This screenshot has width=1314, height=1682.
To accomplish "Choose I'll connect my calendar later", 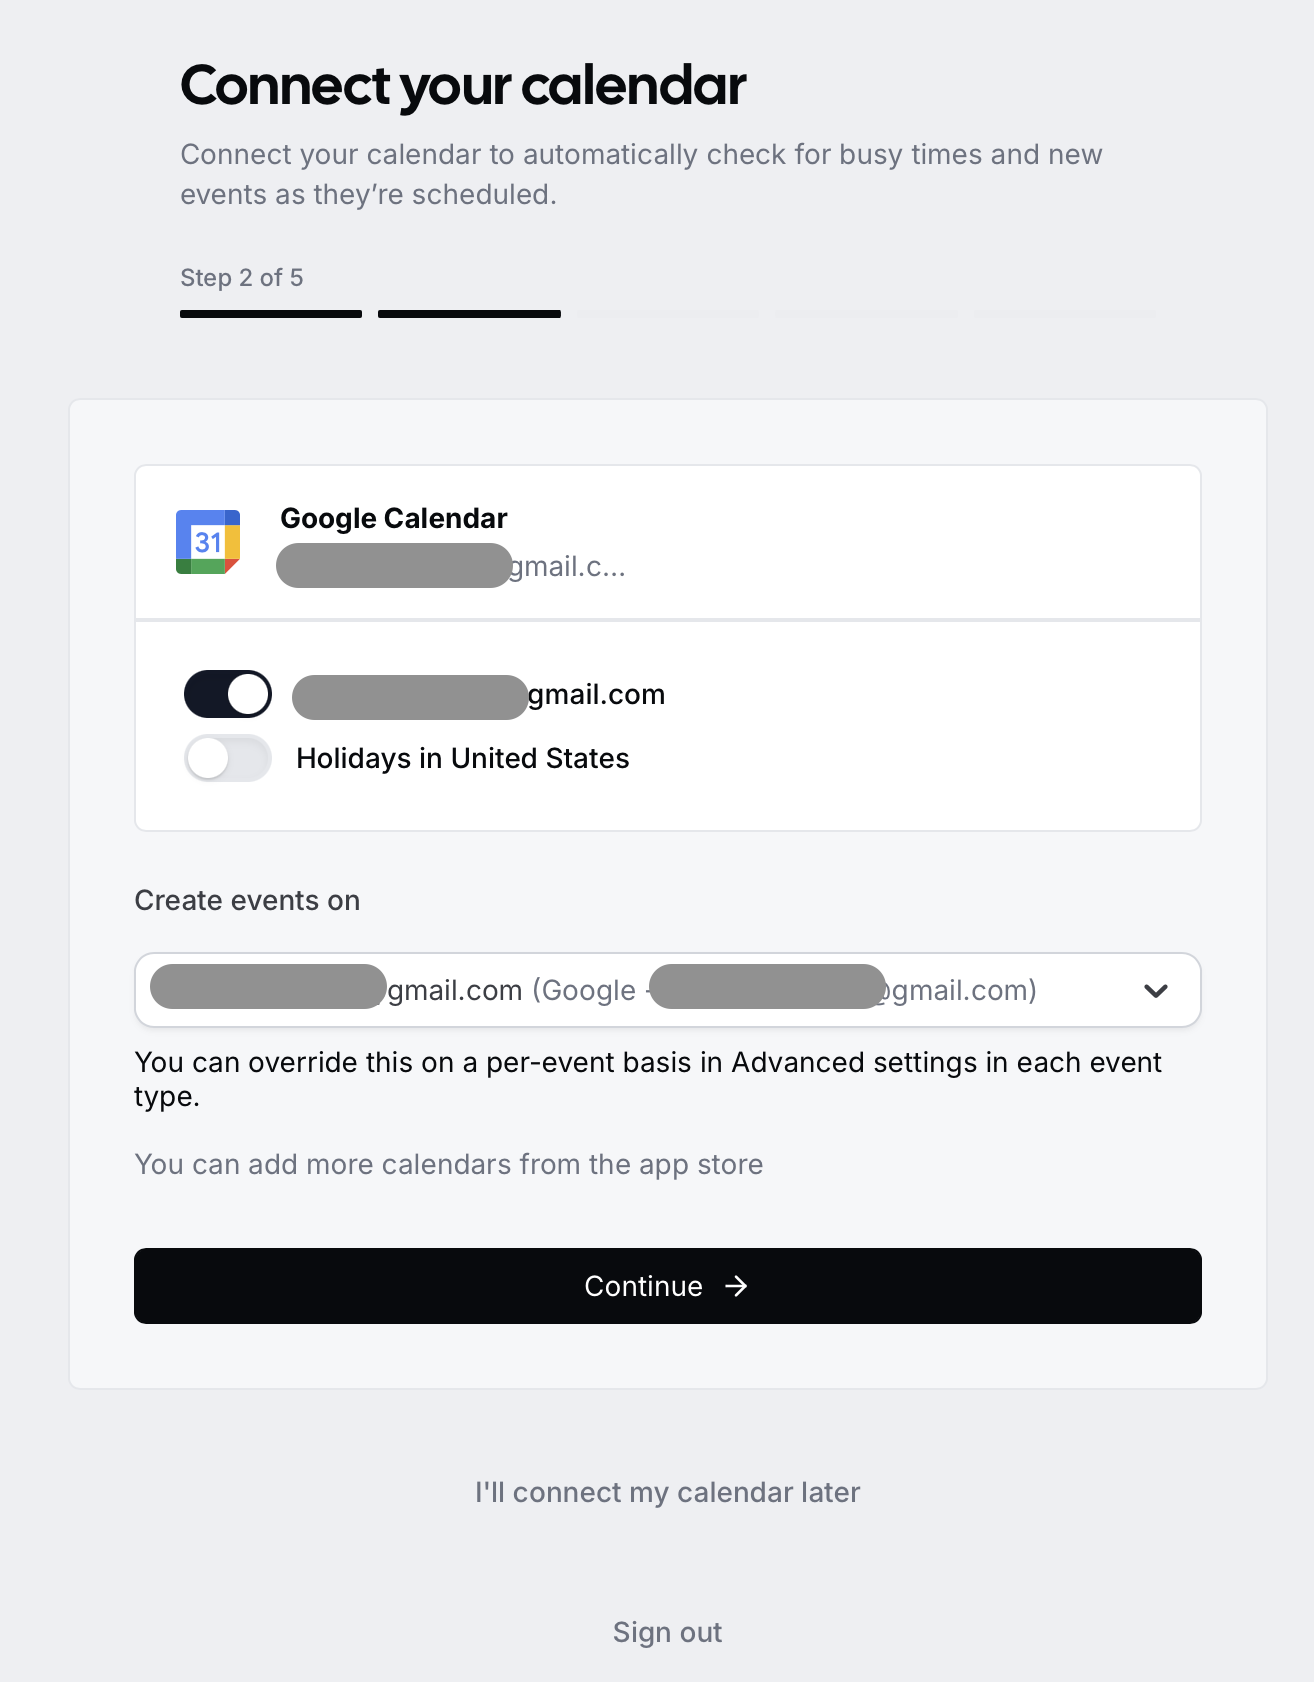I will coord(668,1492).
